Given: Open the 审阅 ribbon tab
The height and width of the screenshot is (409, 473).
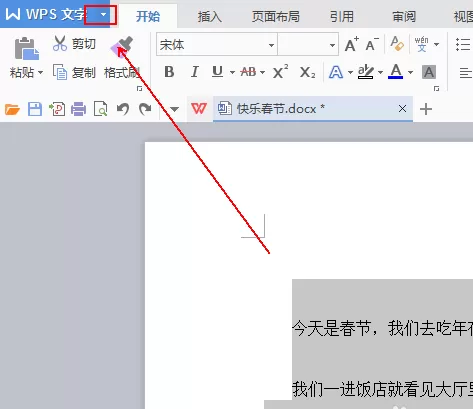Looking at the screenshot, I should point(404,16).
